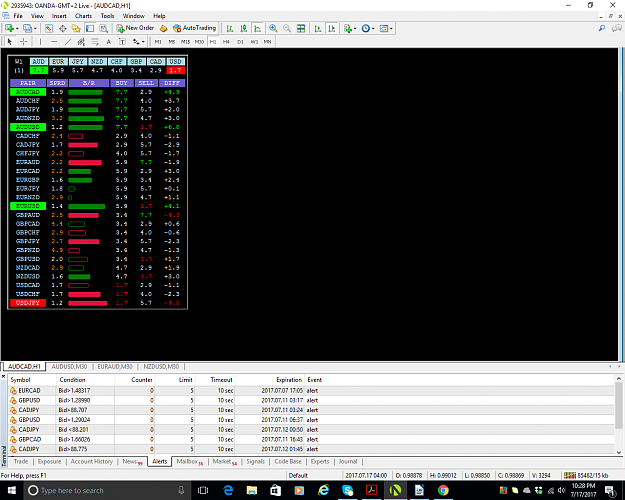625x500 pixels.
Task: Select the vertical line drawing tool
Action: tap(40, 41)
